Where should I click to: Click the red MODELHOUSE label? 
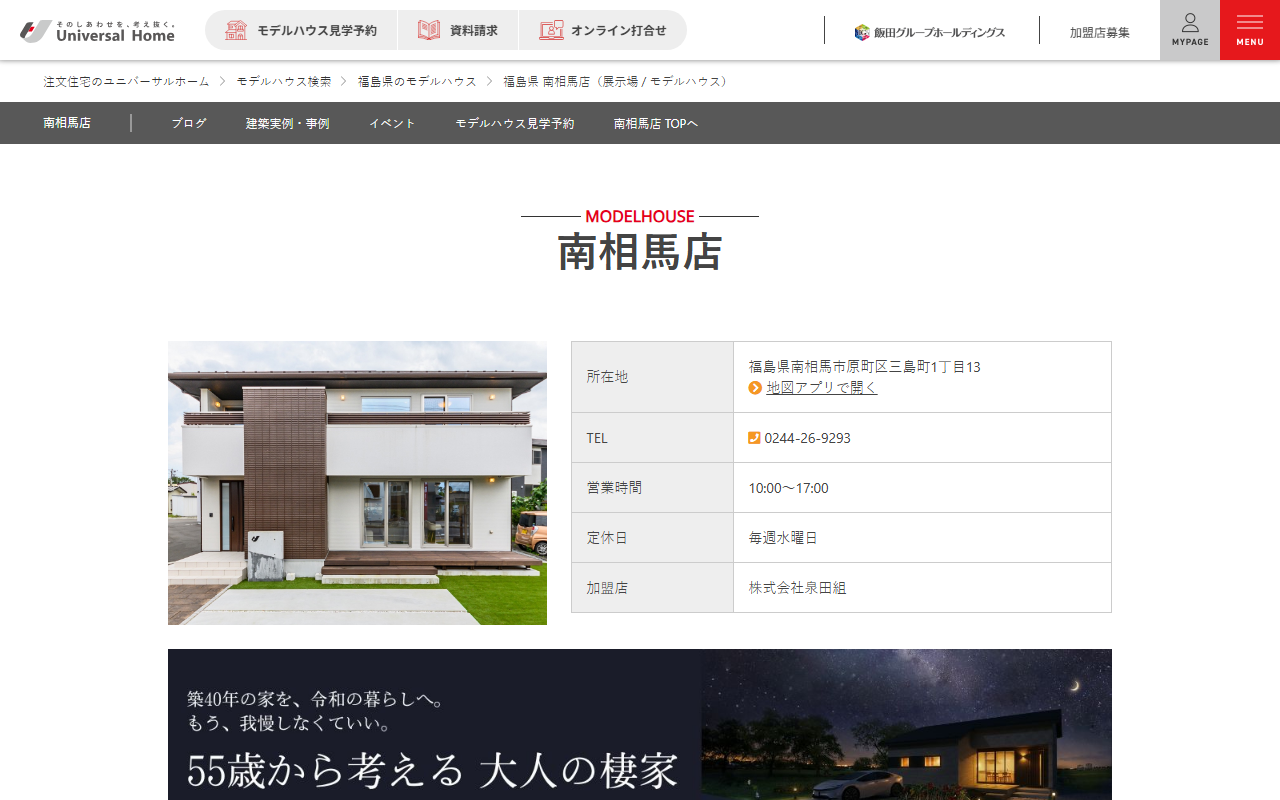pyautogui.click(x=640, y=216)
